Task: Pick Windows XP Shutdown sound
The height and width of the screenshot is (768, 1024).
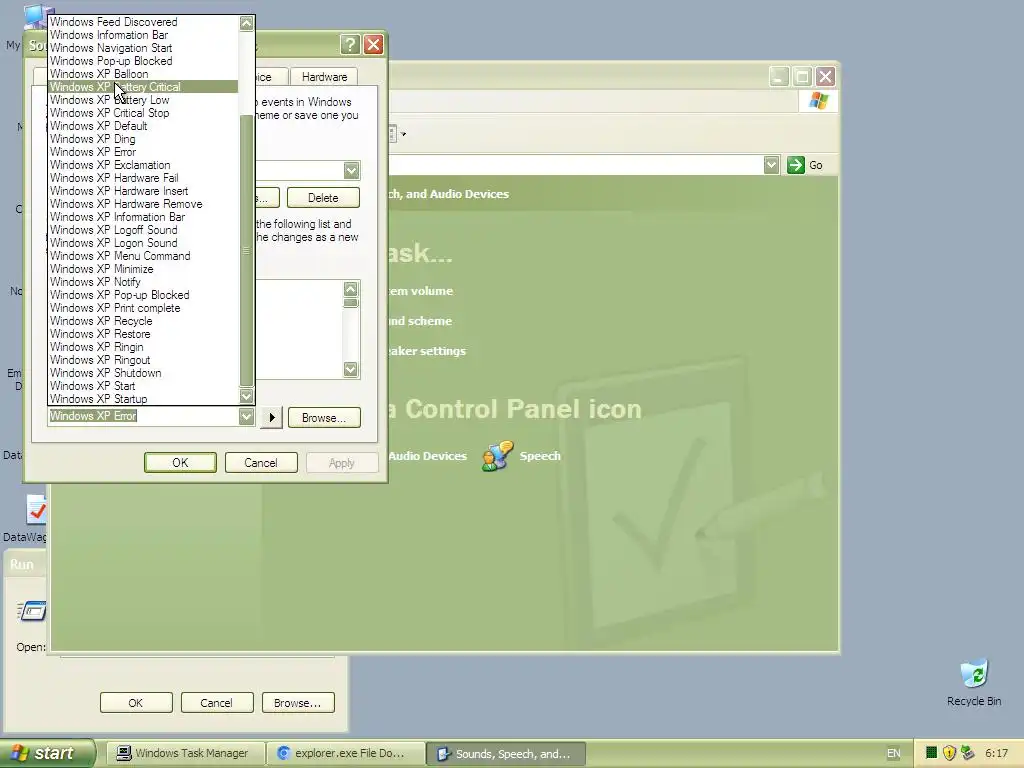Action: (143, 373)
